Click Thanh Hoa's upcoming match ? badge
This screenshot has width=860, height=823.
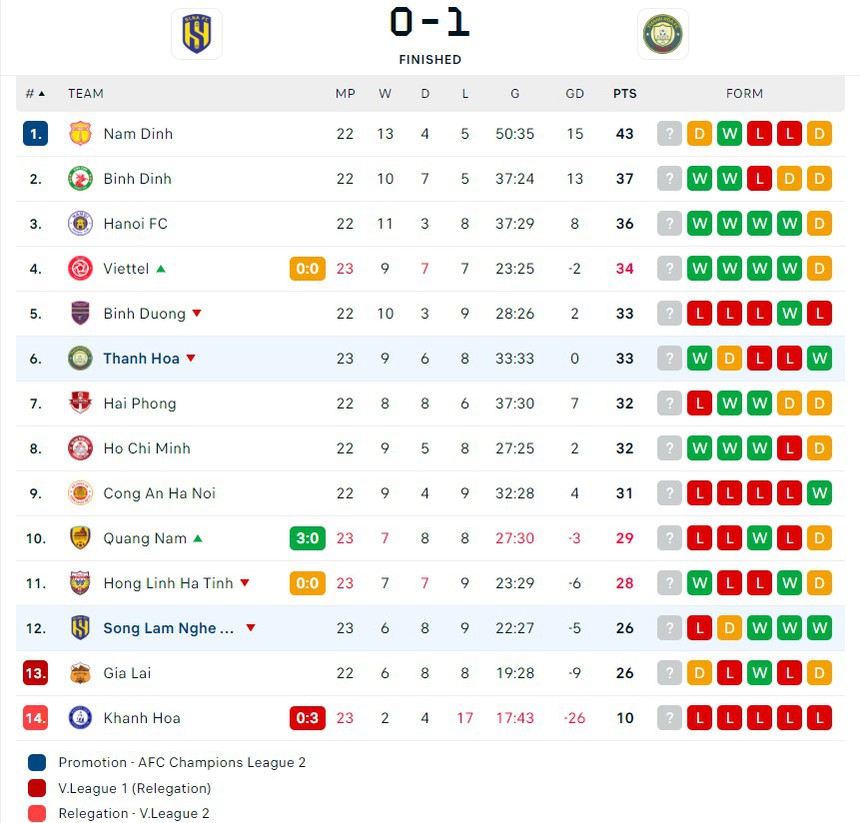(x=669, y=359)
